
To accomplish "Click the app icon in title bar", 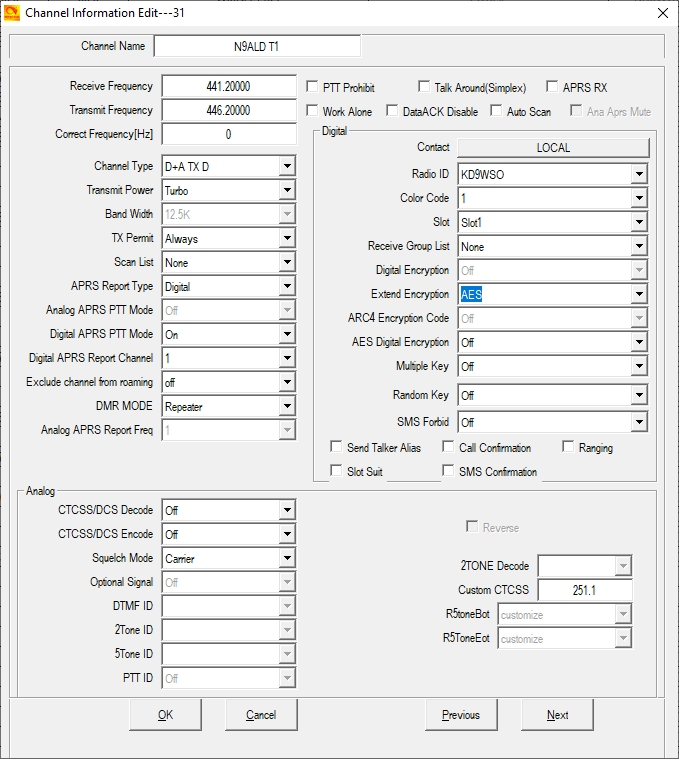I will [11, 13].
